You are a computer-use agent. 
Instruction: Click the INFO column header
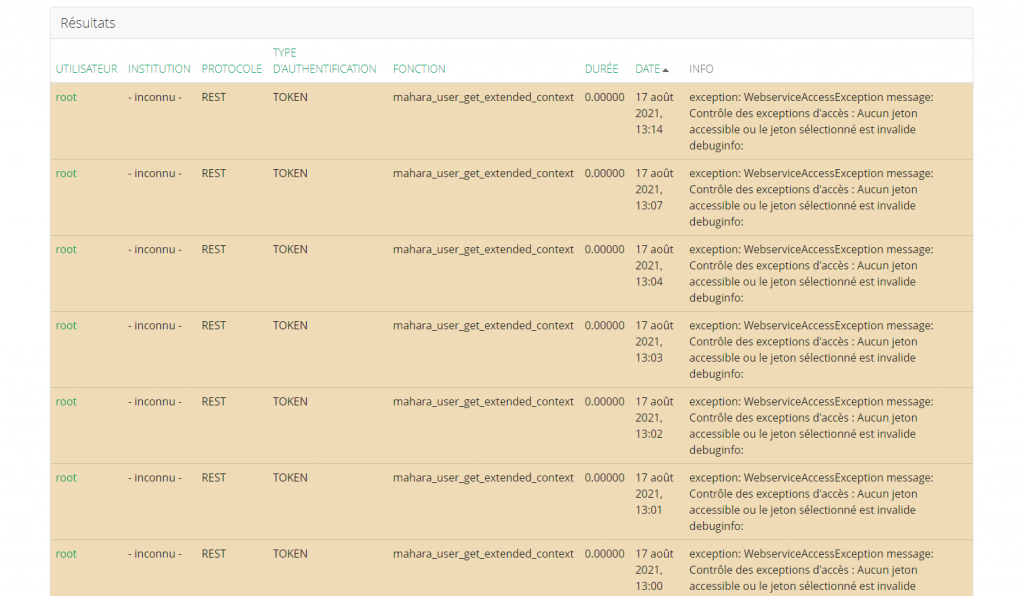[x=701, y=69]
